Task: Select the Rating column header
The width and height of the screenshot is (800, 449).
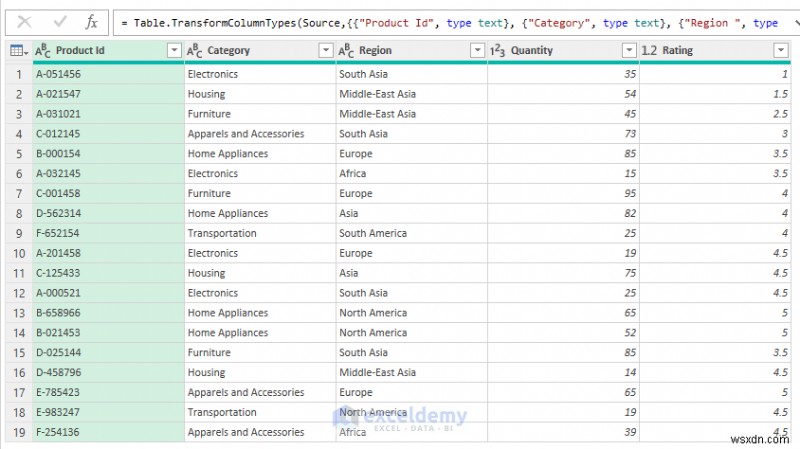Action: click(x=715, y=51)
